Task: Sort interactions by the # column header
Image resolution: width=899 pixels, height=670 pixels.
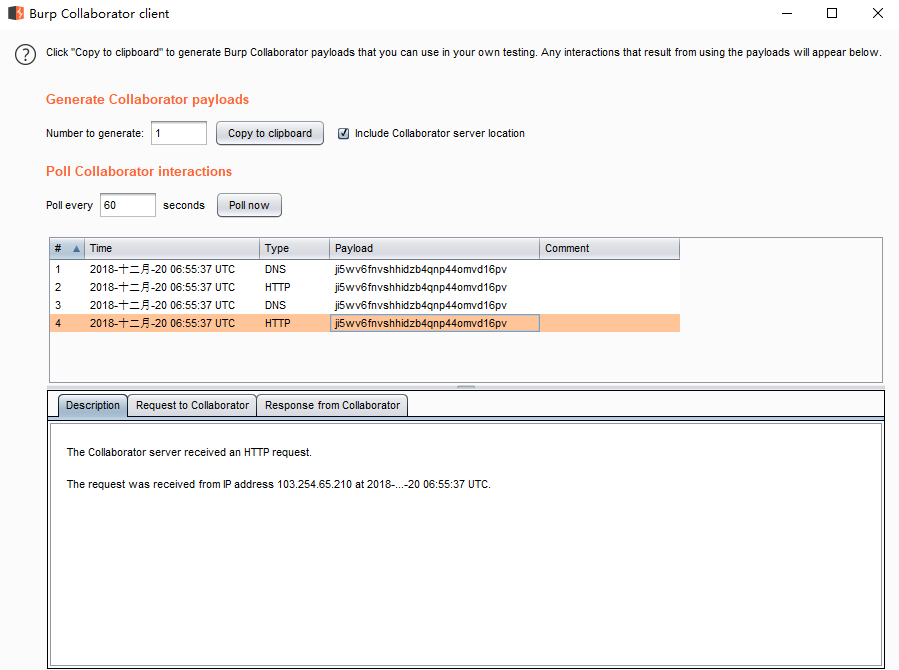Action: tap(67, 248)
